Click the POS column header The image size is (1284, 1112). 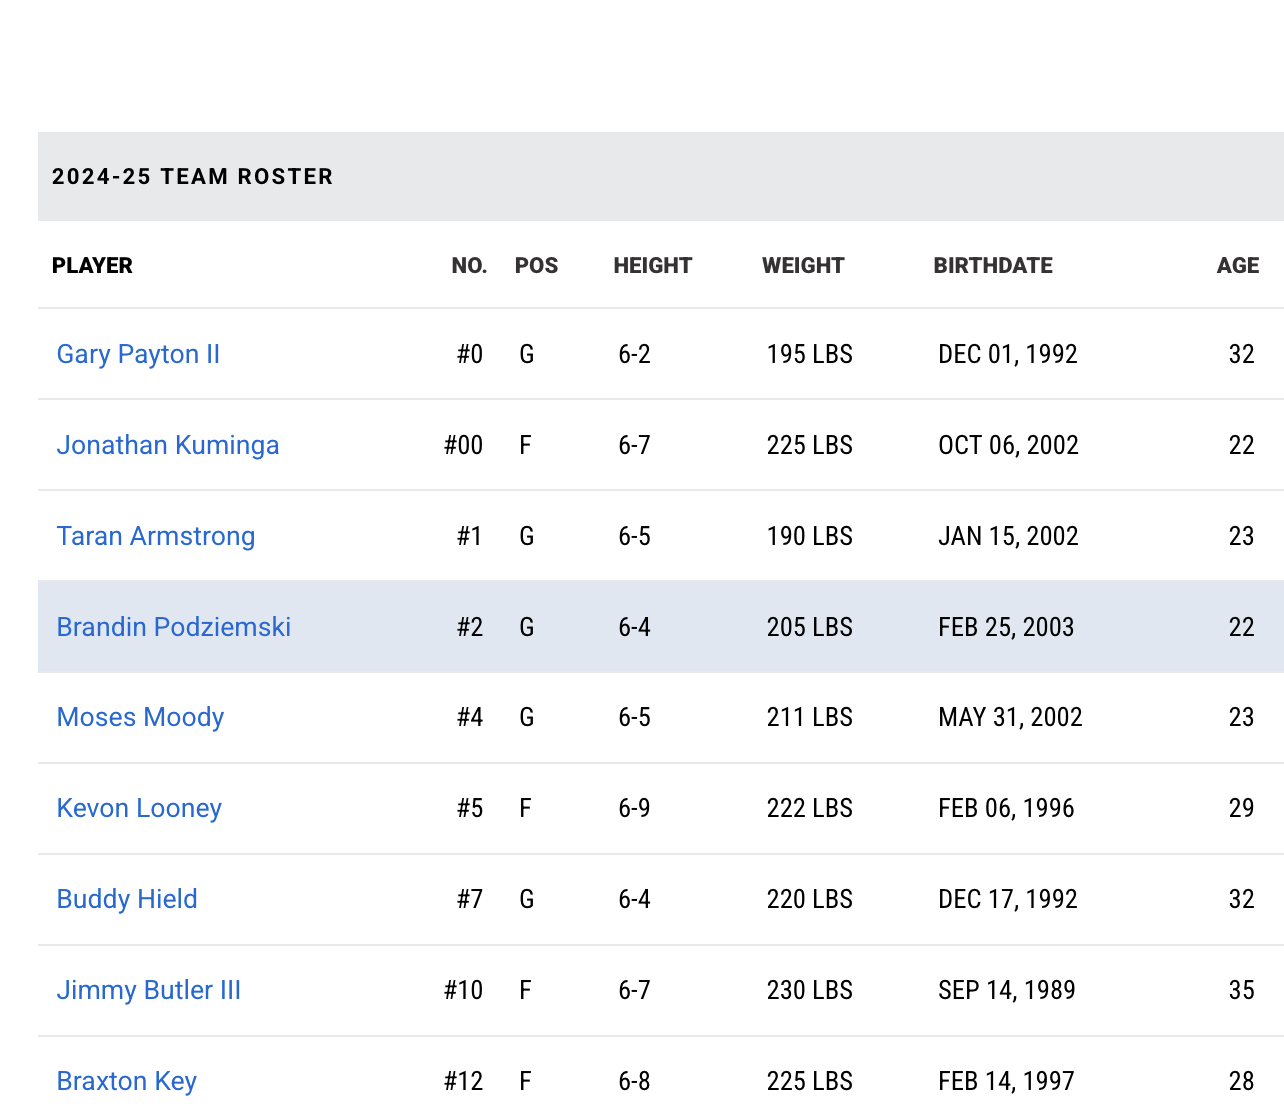[536, 266]
